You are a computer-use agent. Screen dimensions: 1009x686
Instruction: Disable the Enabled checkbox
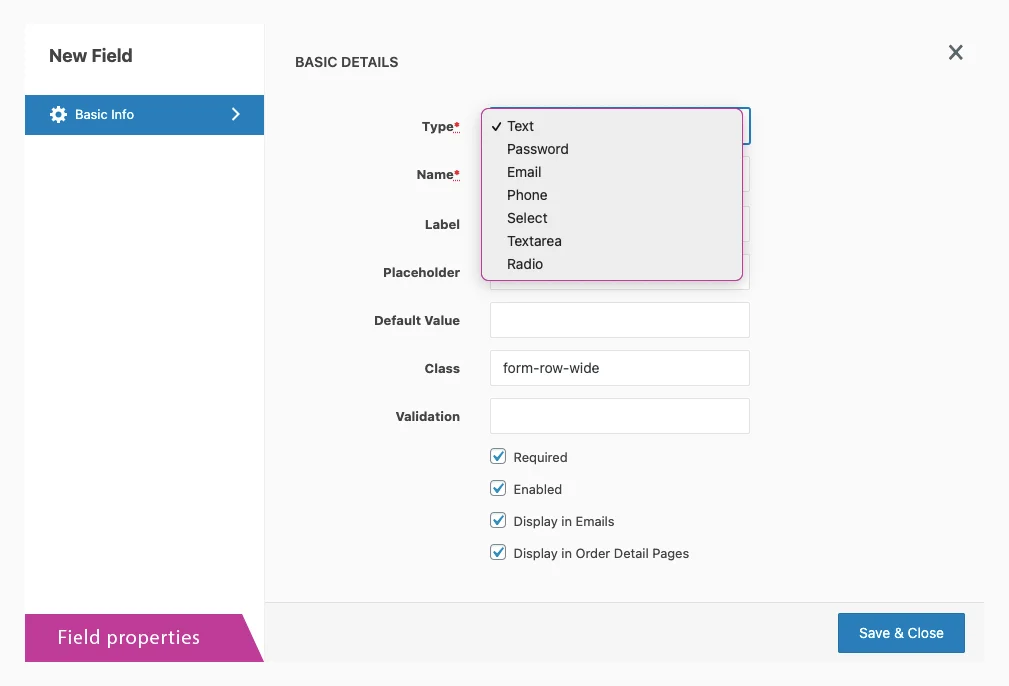pos(498,488)
